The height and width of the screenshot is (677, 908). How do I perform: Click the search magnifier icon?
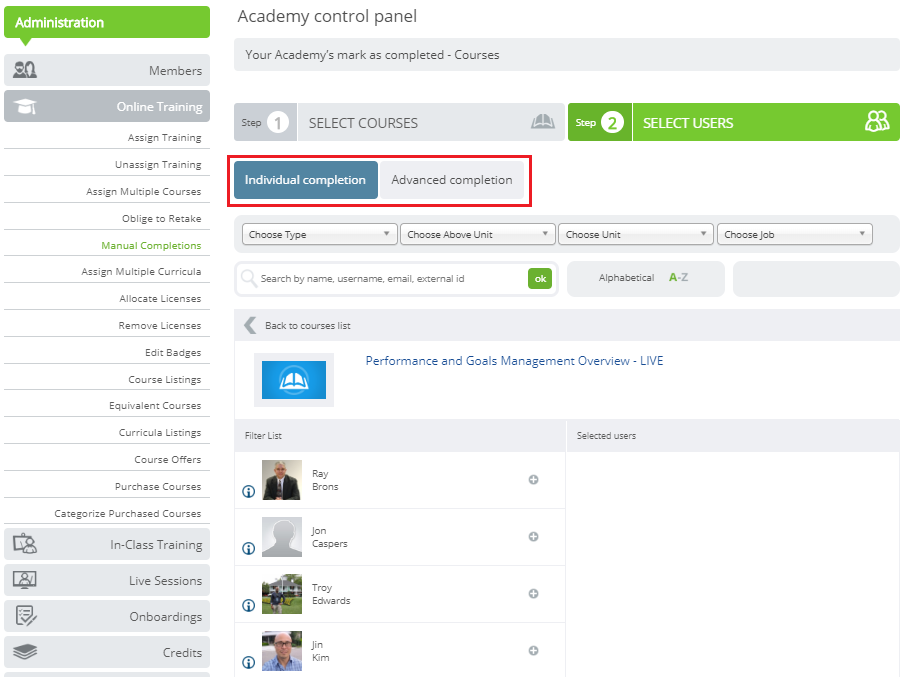[249, 279]
